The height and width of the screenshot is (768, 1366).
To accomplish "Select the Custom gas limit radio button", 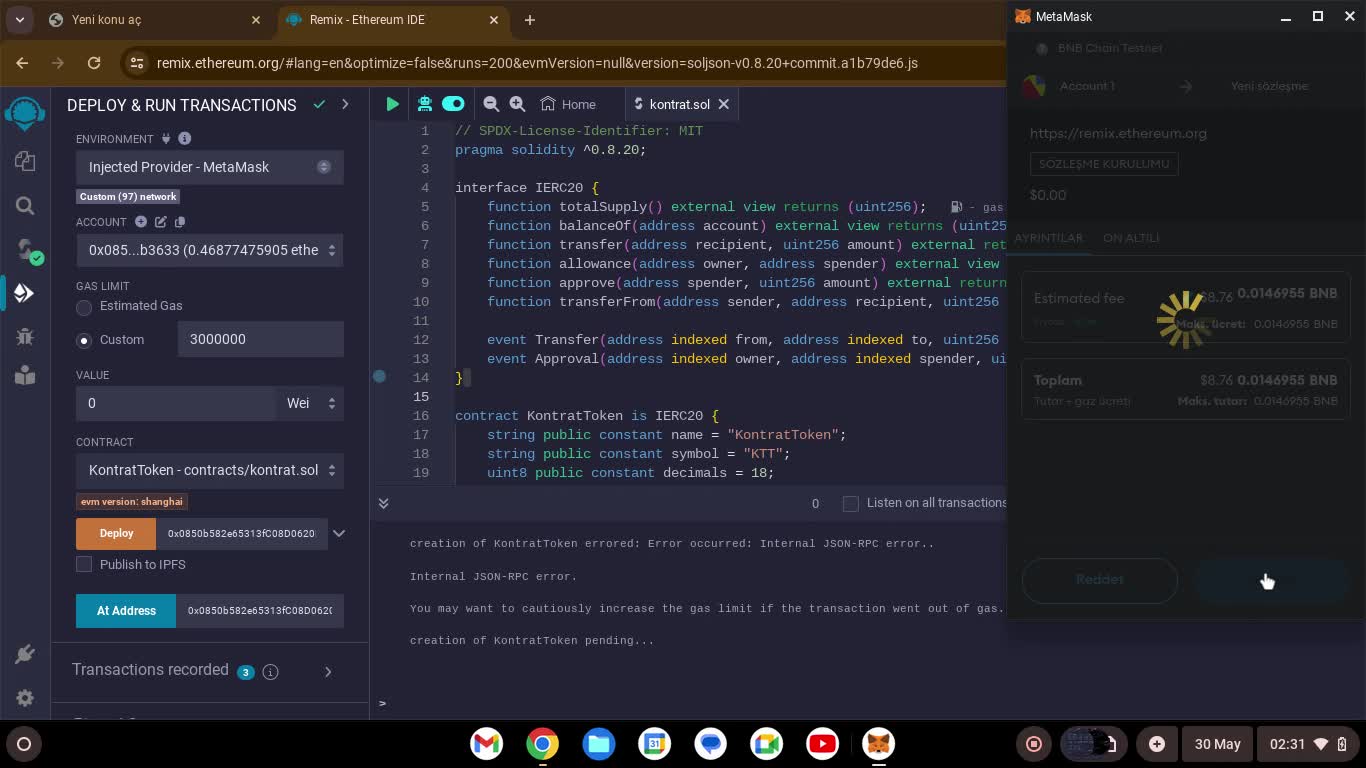I will click(84, 340).
